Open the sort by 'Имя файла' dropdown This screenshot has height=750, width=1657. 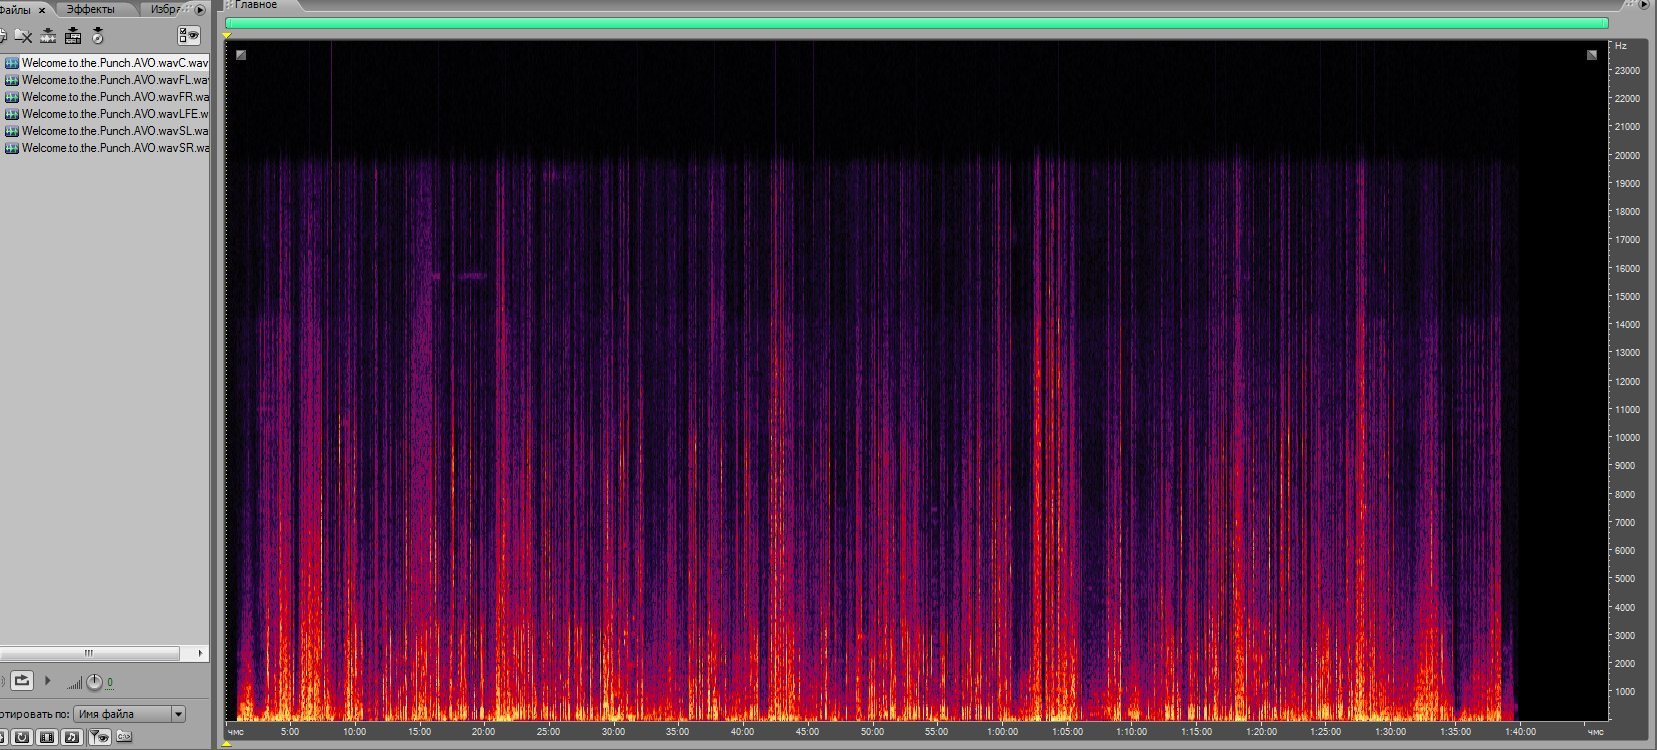pyautogui.click(x=178, y=714)
